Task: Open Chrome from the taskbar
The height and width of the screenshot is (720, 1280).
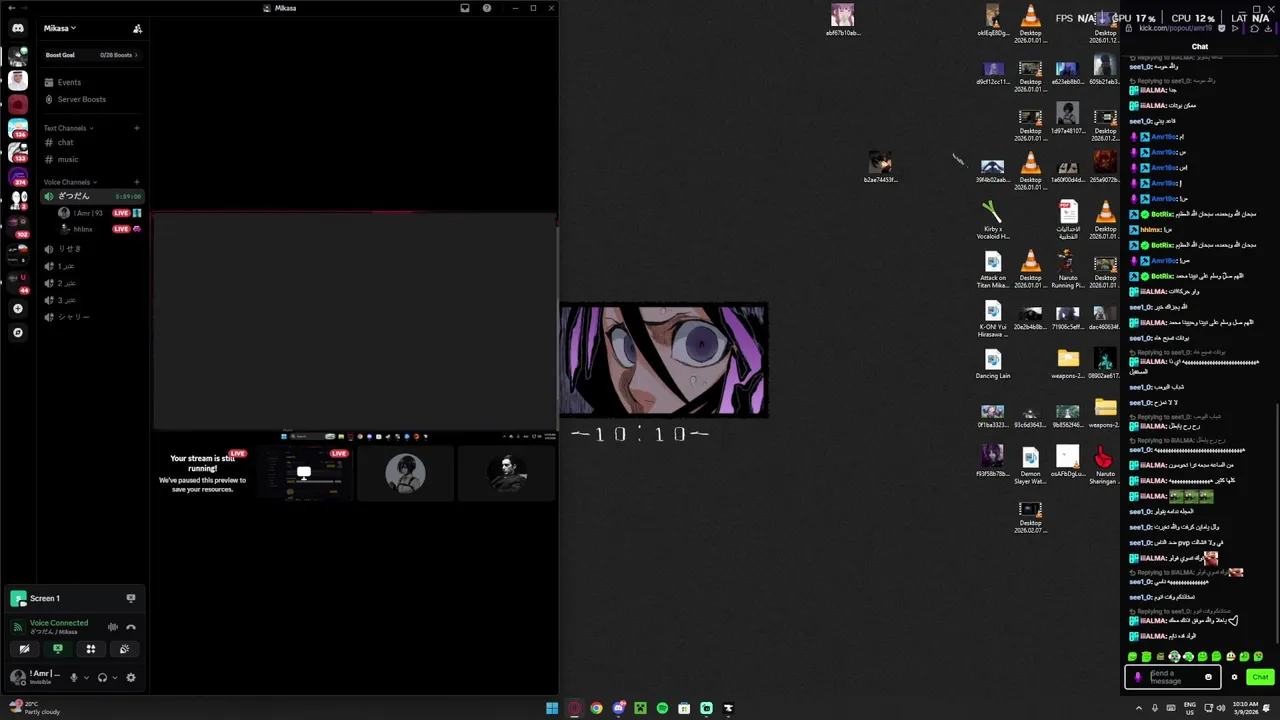Action: [596, 708]
